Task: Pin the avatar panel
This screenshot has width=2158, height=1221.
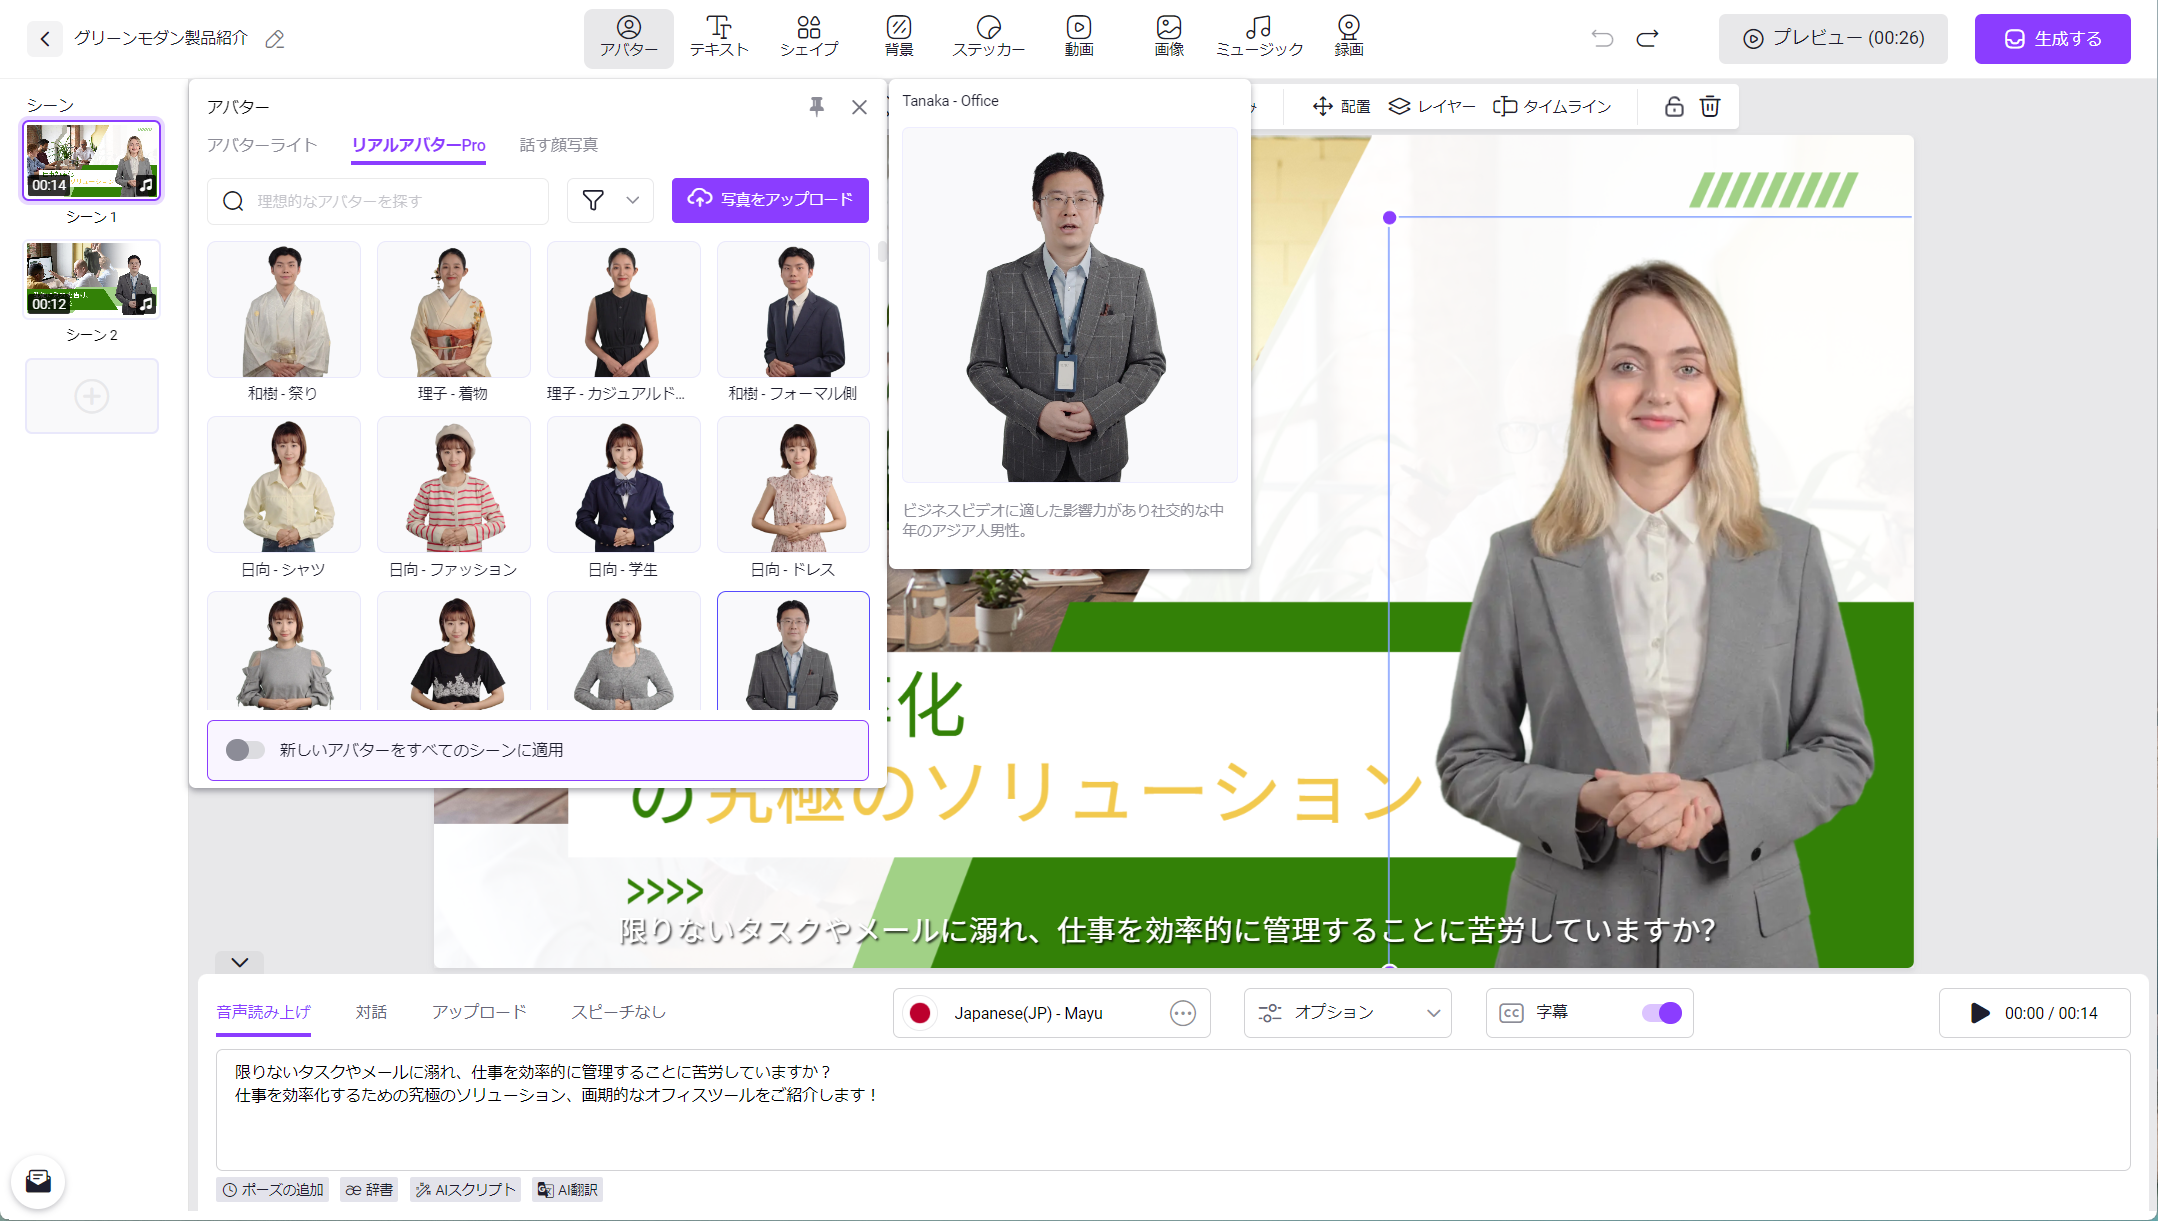Action: pyautogui.click(x=816, y=107)
